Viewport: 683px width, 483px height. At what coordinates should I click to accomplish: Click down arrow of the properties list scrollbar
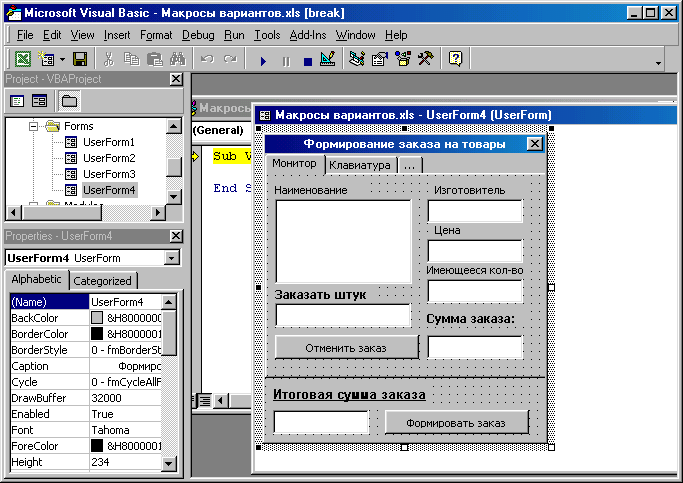click(169, 463)
